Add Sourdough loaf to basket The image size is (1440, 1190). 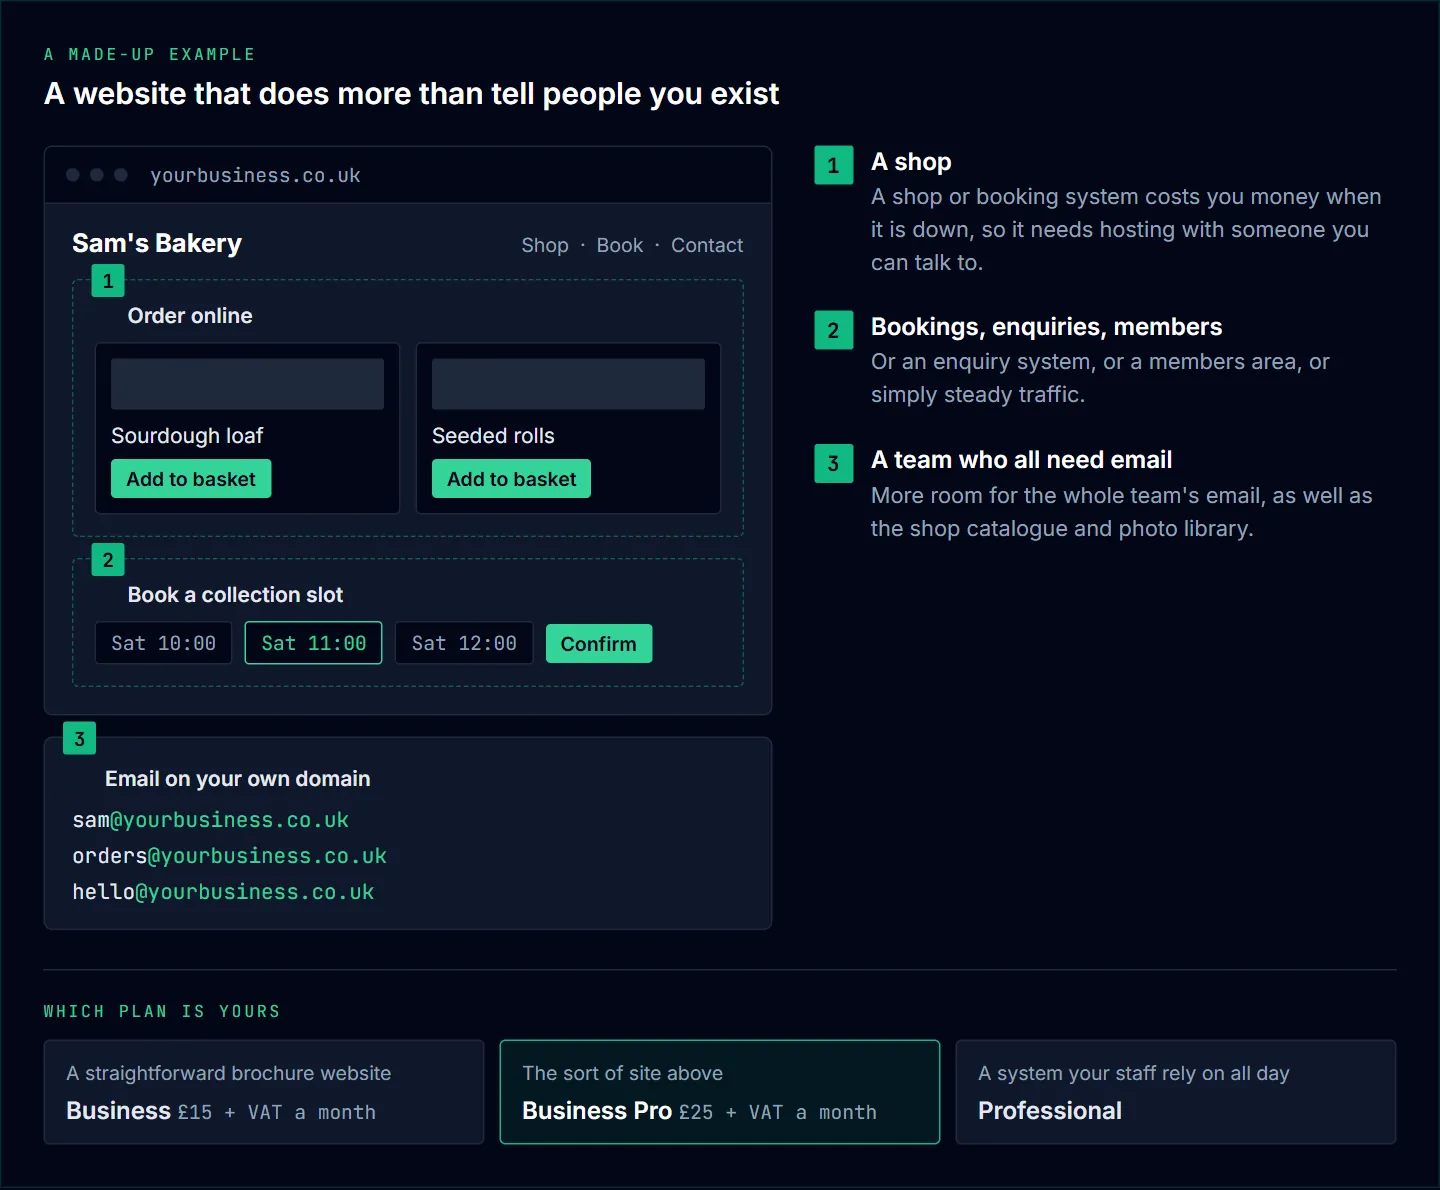pos(191,479)
